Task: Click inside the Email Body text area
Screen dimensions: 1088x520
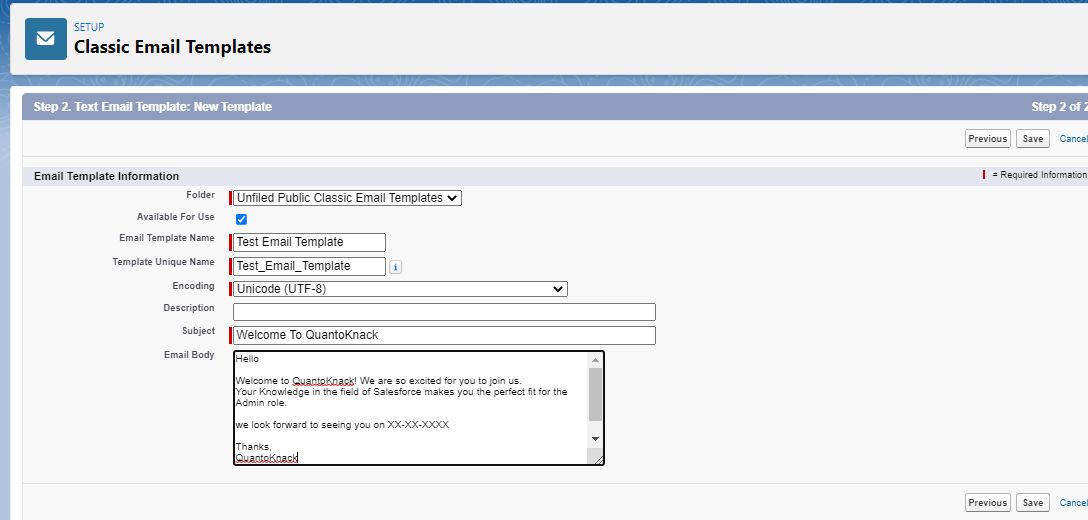Action: (411, 408)
